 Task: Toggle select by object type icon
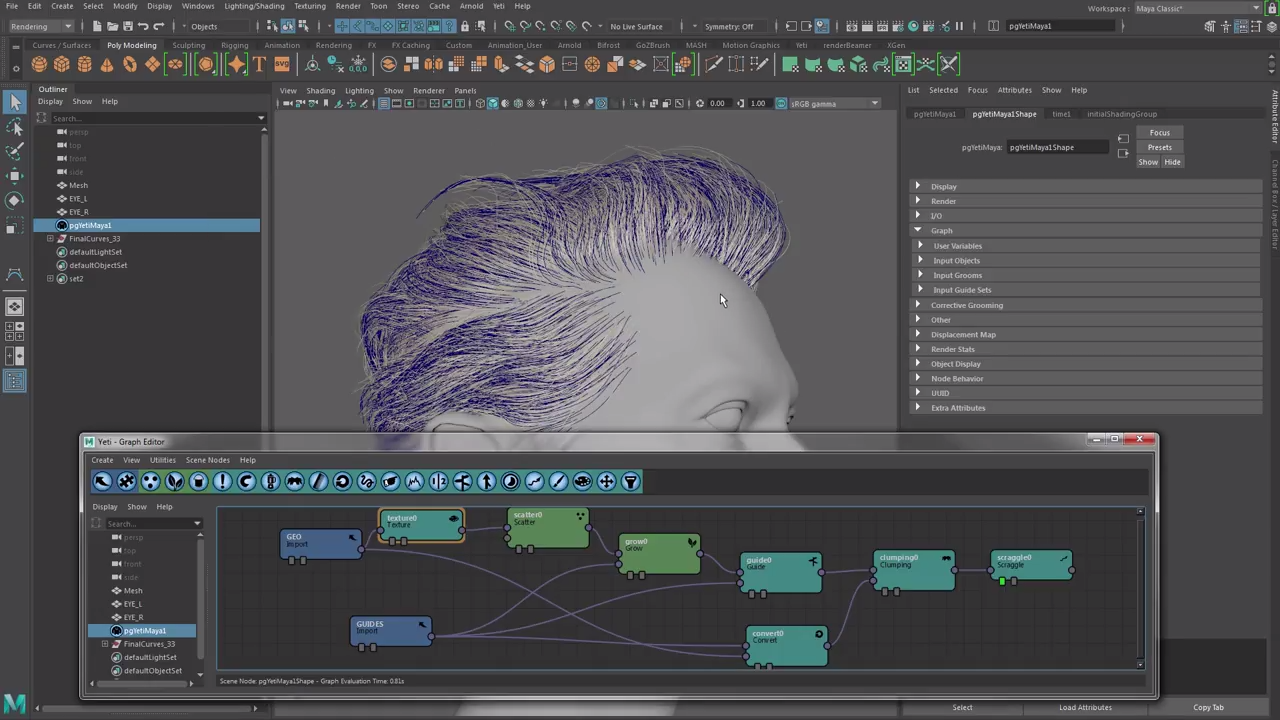pos(287,26)
